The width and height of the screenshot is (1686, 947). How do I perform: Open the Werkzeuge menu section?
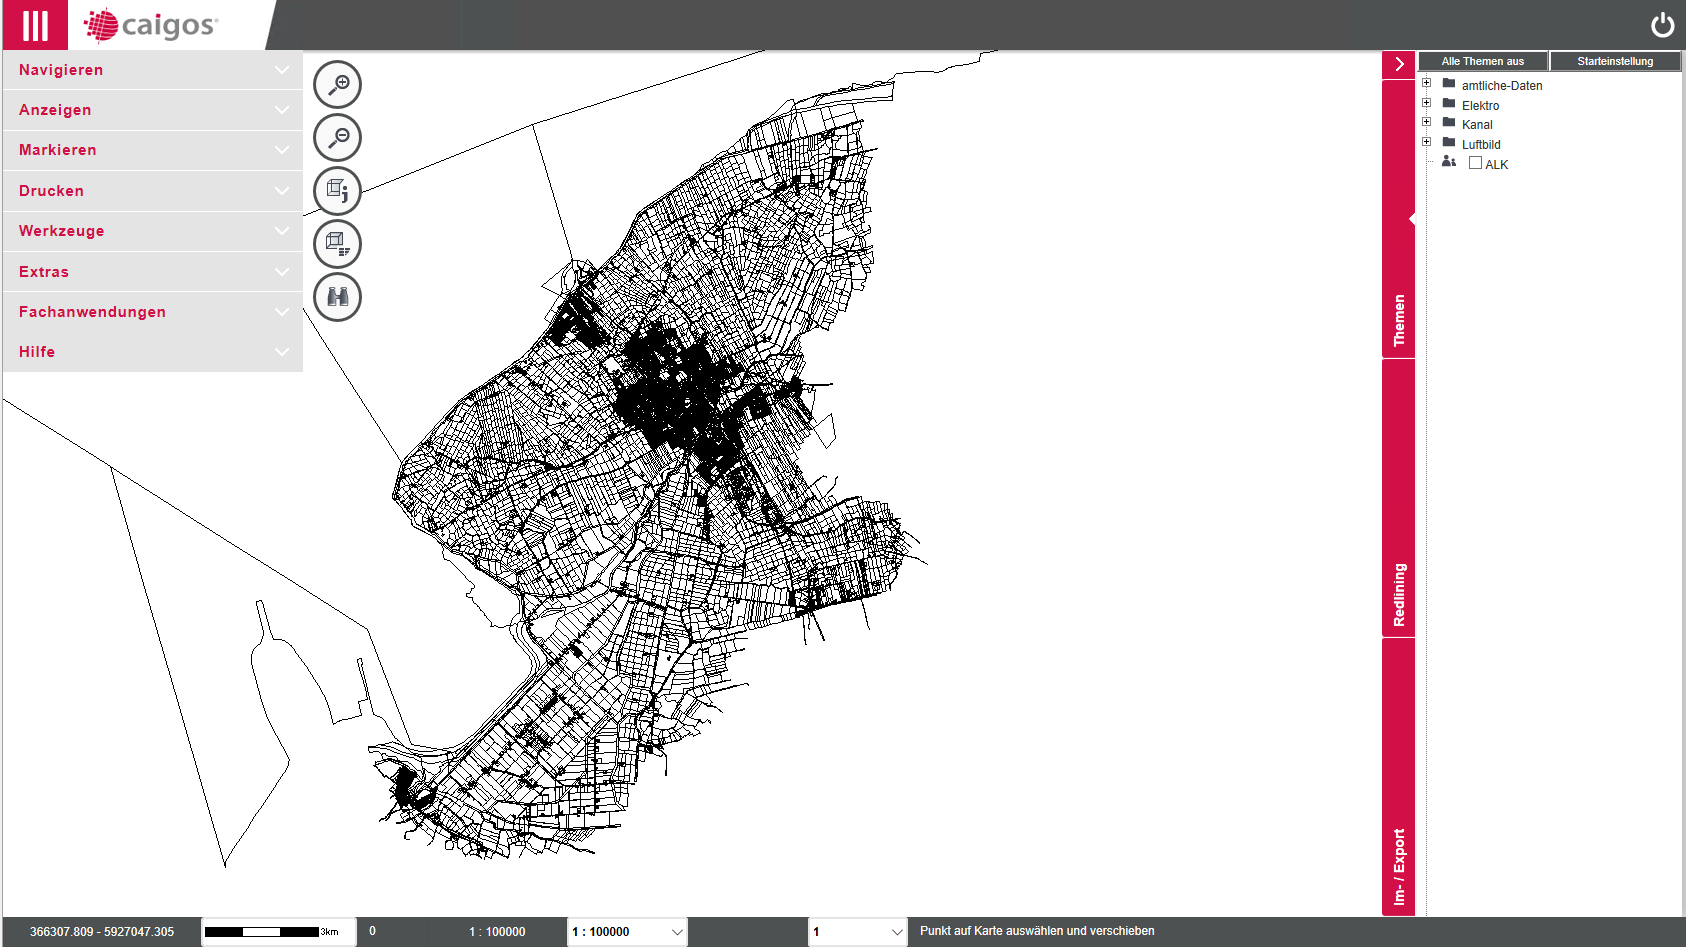152,231
